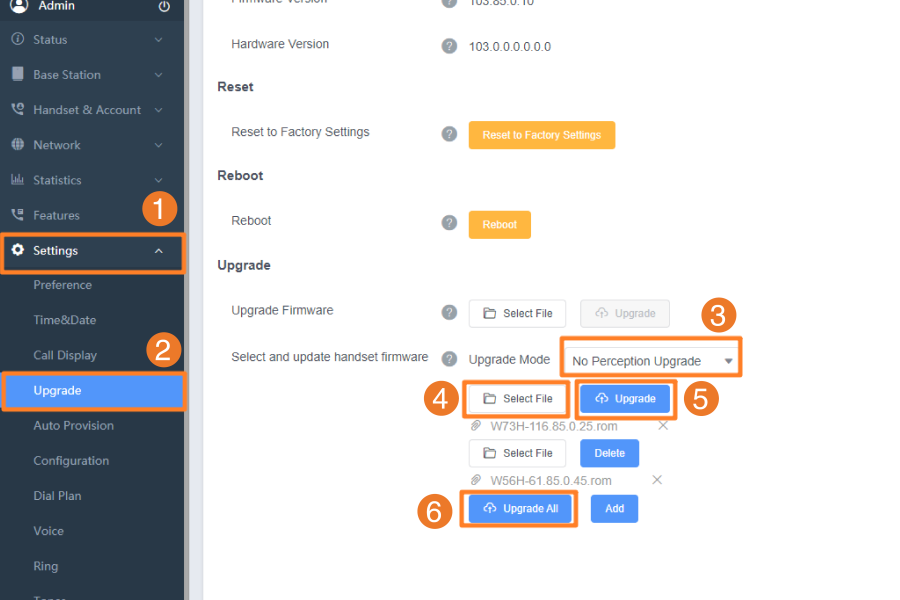Click the Reboot button

point(499,224)
